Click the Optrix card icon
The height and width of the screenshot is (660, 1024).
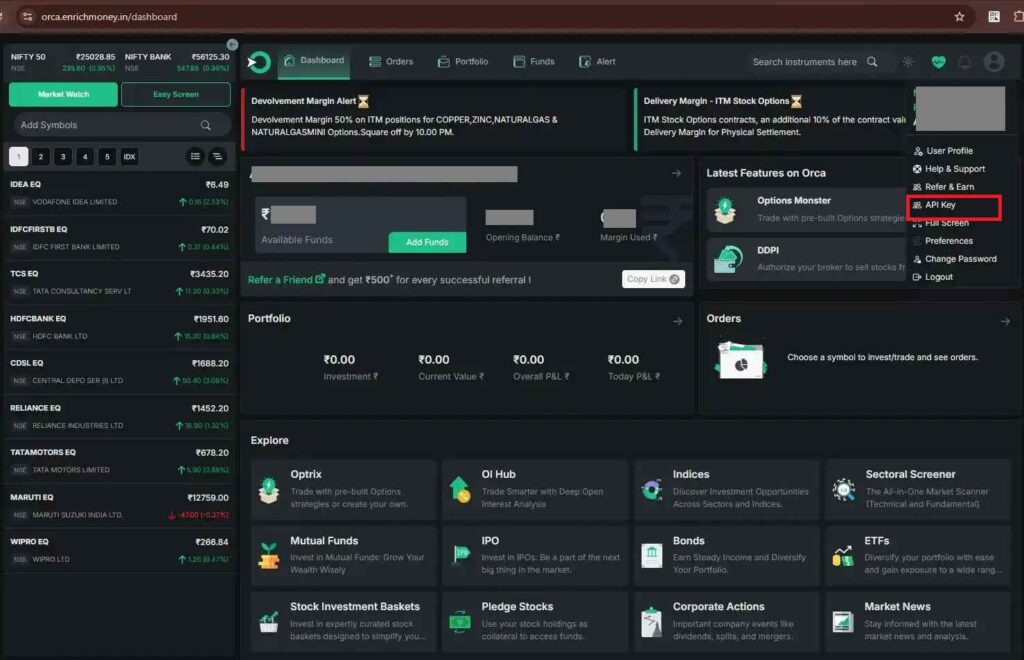(x=268, y=490)
